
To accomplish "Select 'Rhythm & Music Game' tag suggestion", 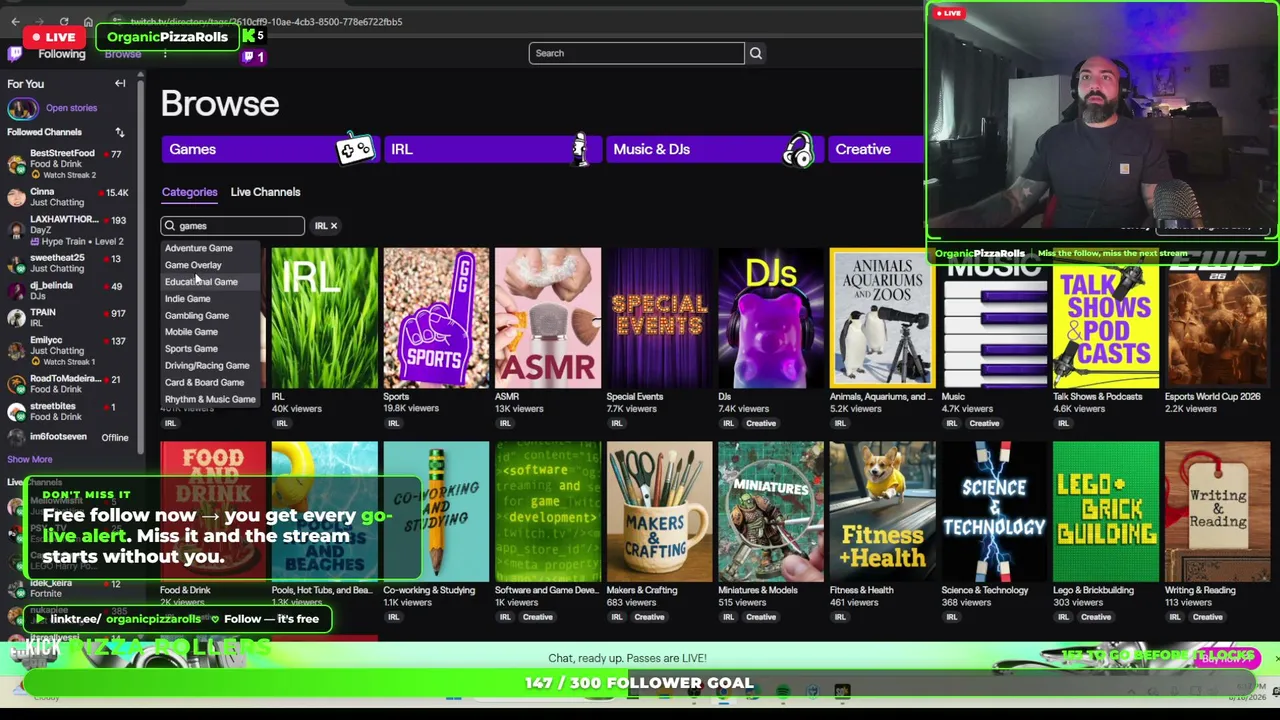I will tap(210, 400).
